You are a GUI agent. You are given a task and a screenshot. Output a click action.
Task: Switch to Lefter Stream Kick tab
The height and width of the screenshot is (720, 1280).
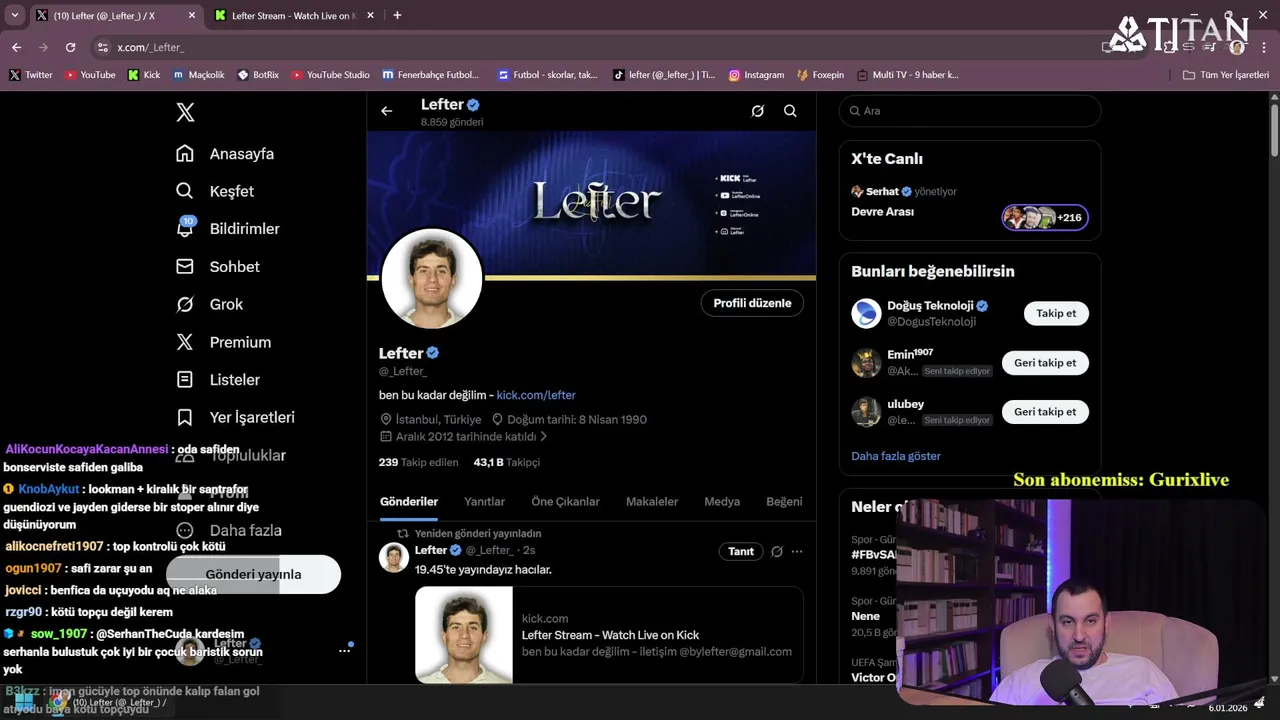coord(292,16)
